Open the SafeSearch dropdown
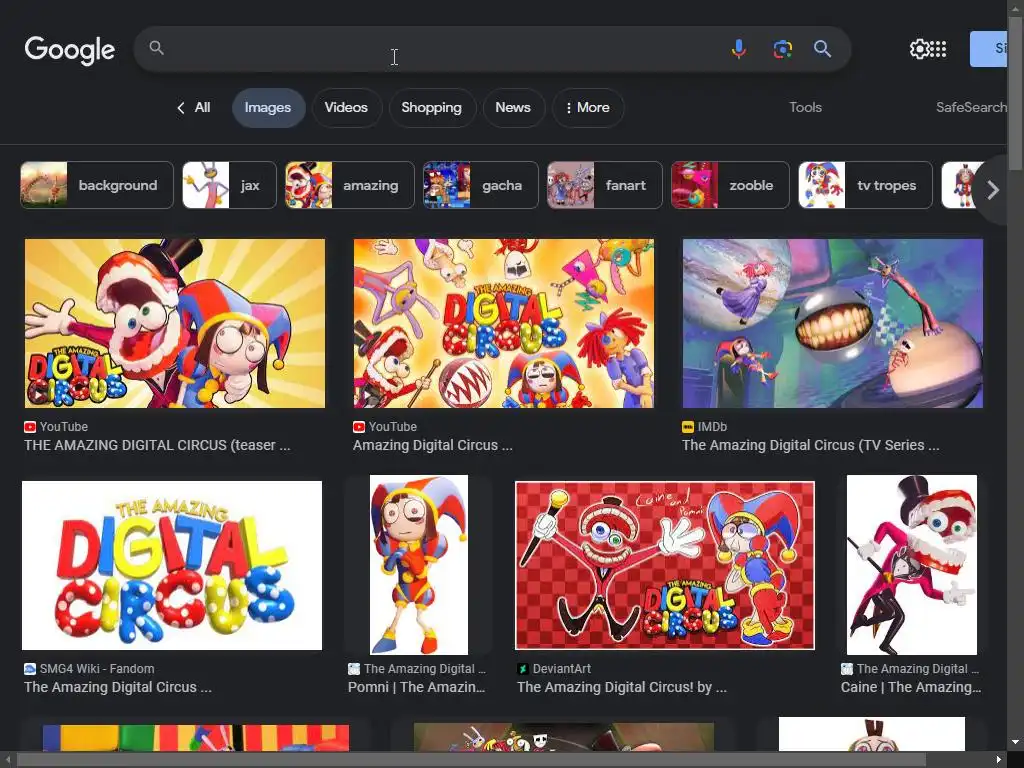 971,108
